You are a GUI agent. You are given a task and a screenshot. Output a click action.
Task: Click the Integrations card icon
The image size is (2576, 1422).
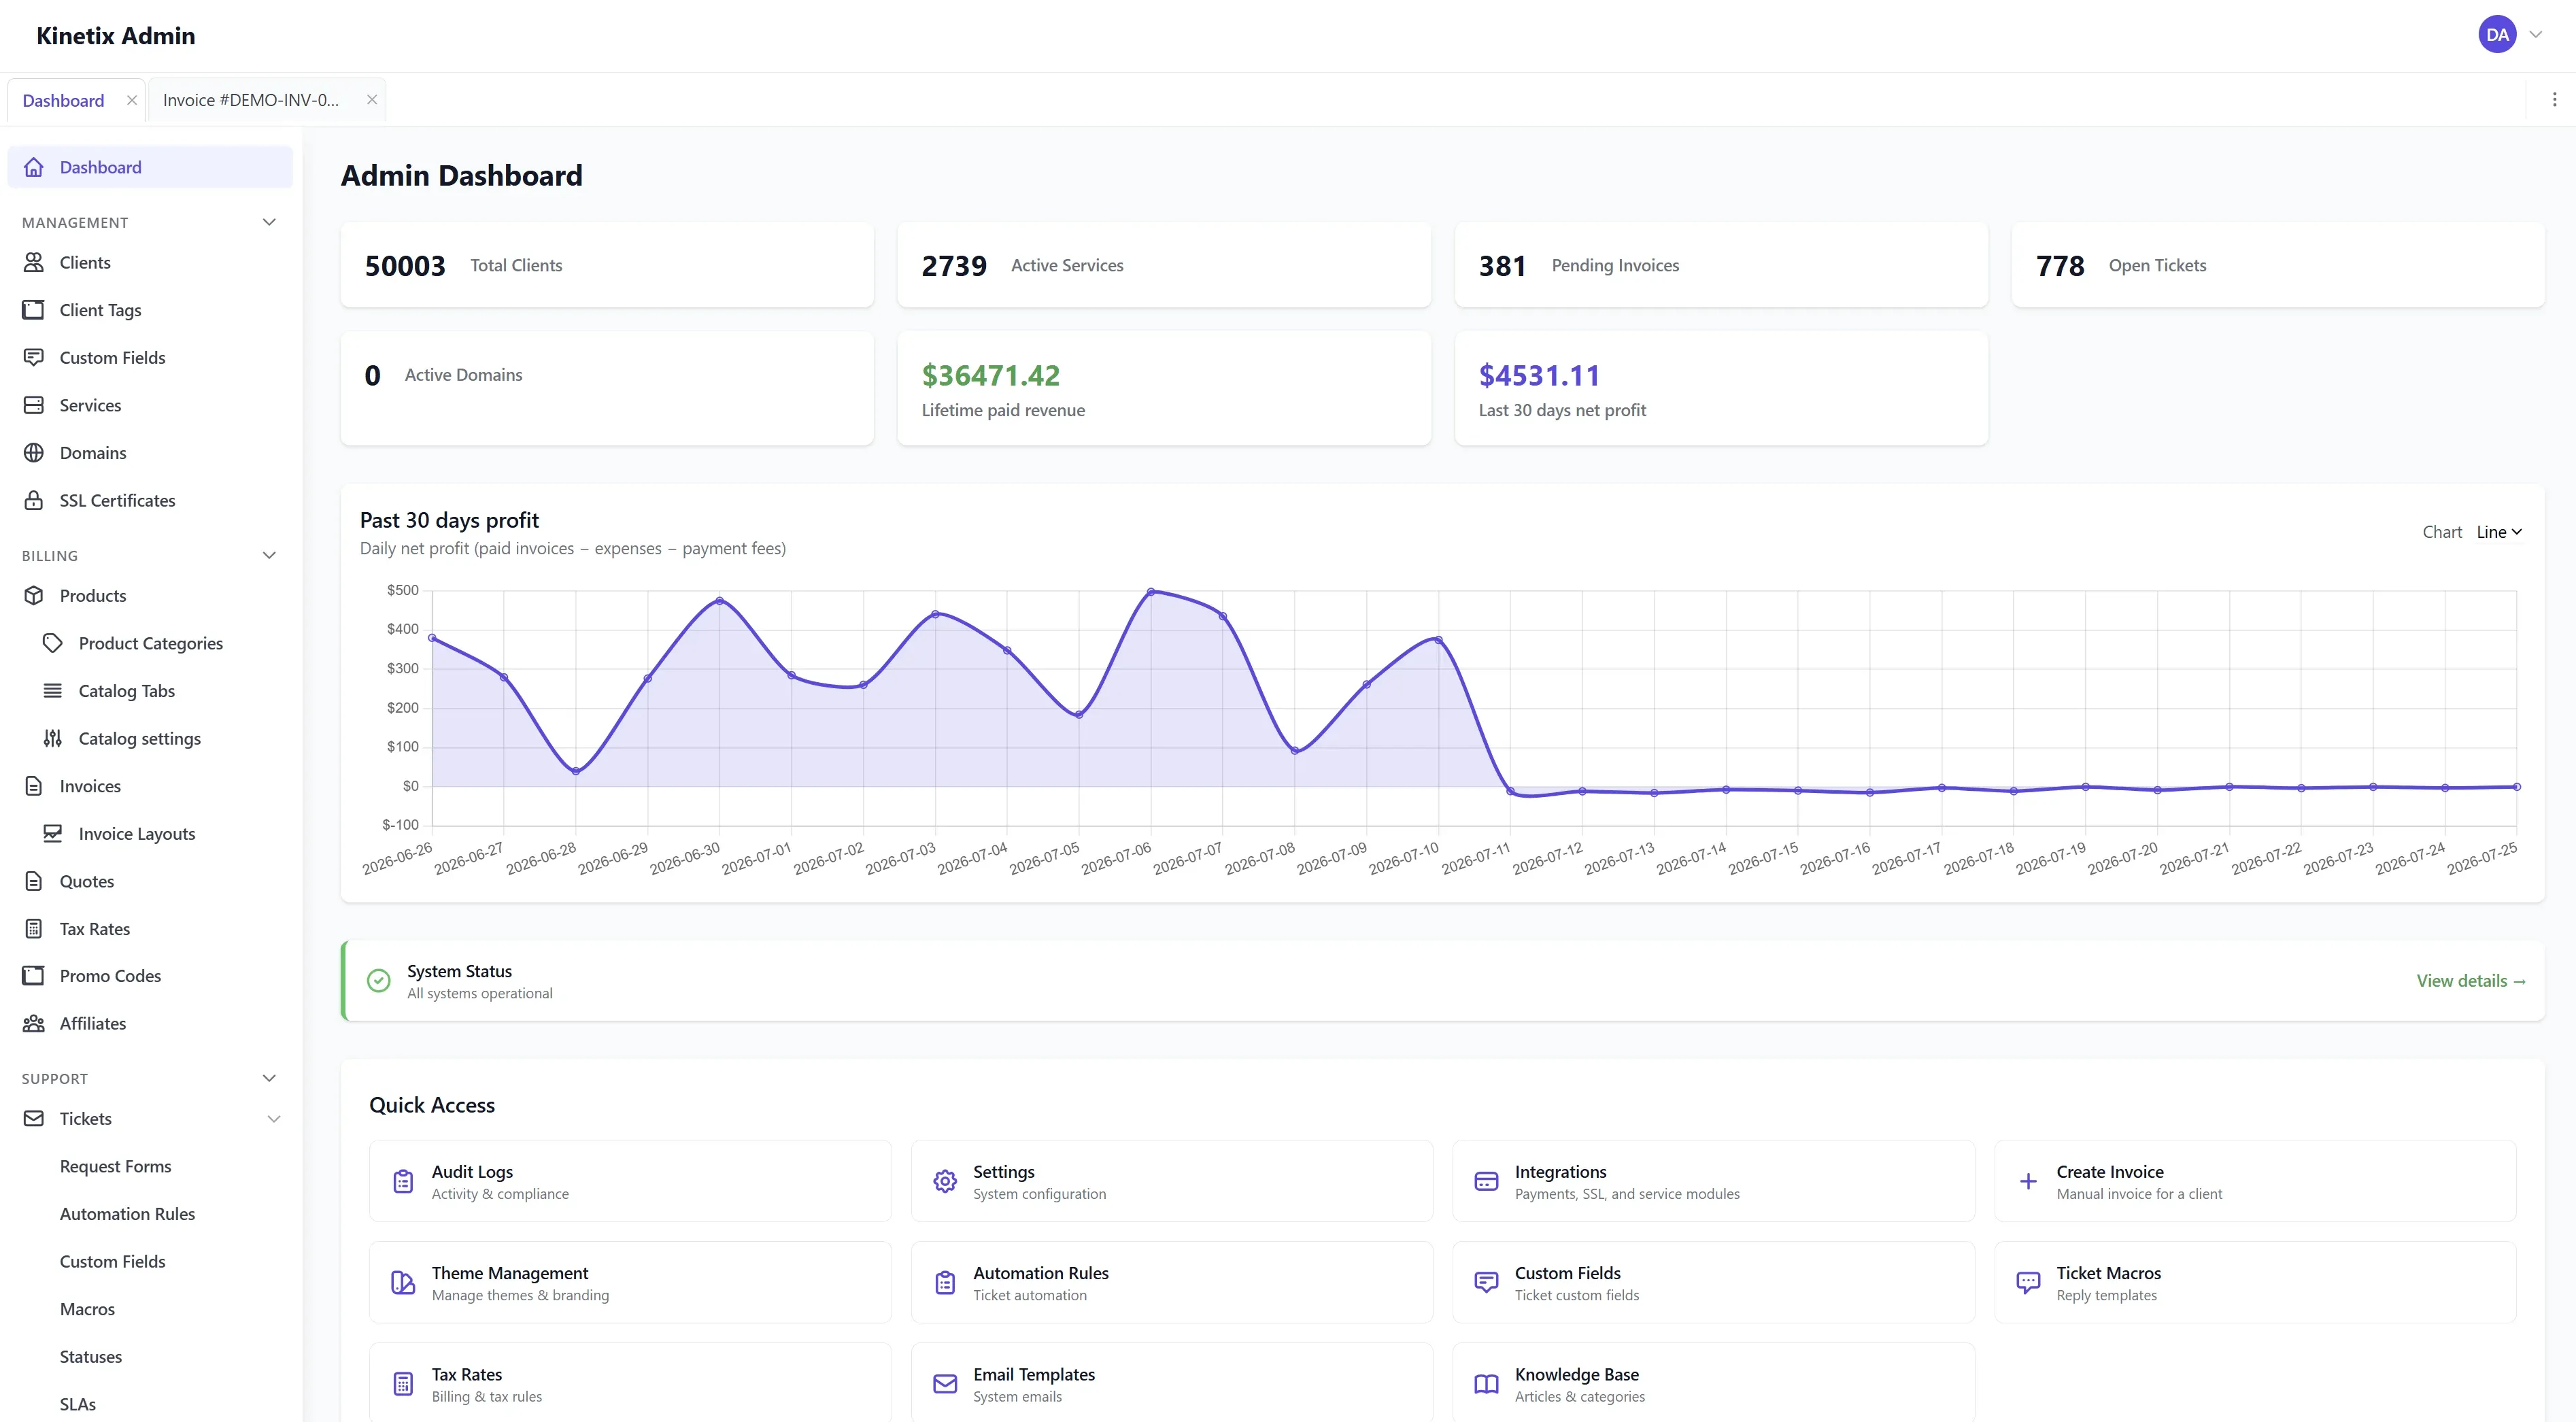1486,1181
